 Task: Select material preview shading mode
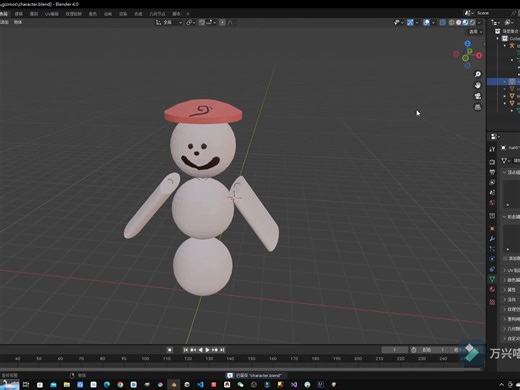pos(465,22)
